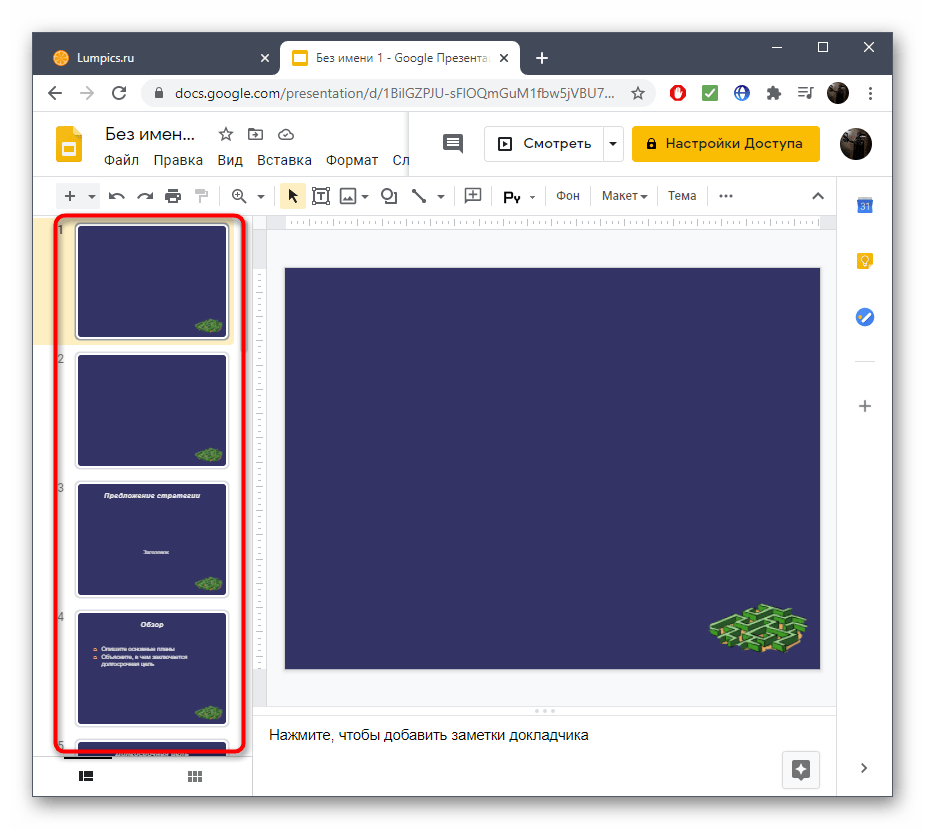Open the Формат menu
Viewport: 925px width, 829px height.
[x=352, y=160]
